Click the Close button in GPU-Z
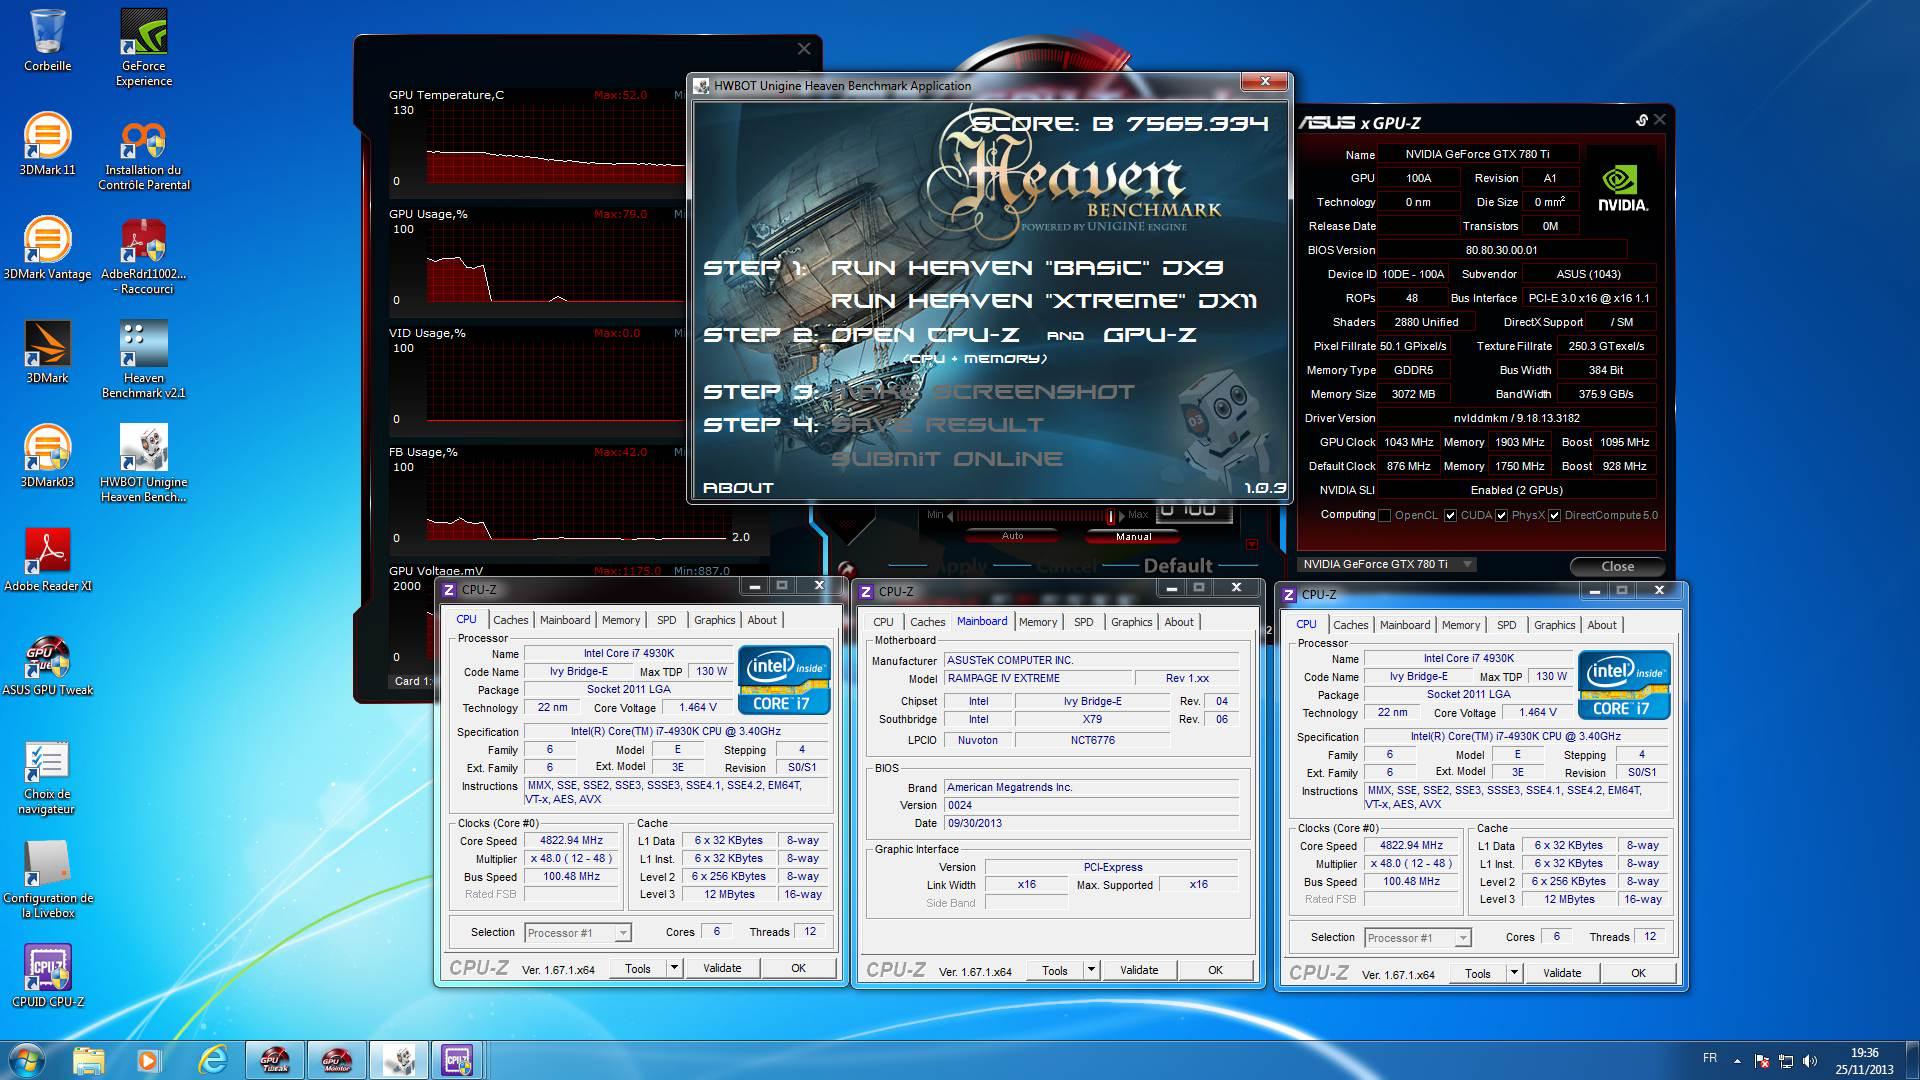This screenshot has width=1920, height=1080. [1617, 566]
